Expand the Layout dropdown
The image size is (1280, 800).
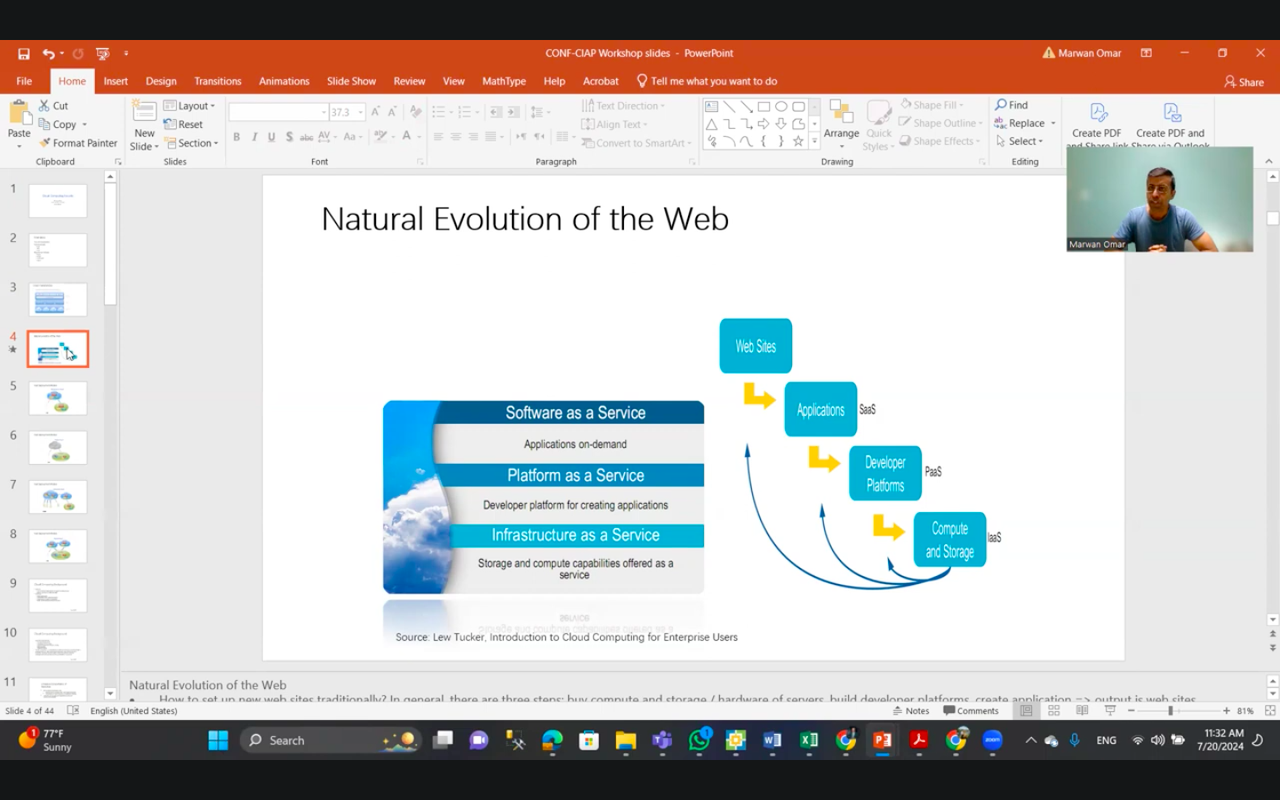click(x=189, y=106)
